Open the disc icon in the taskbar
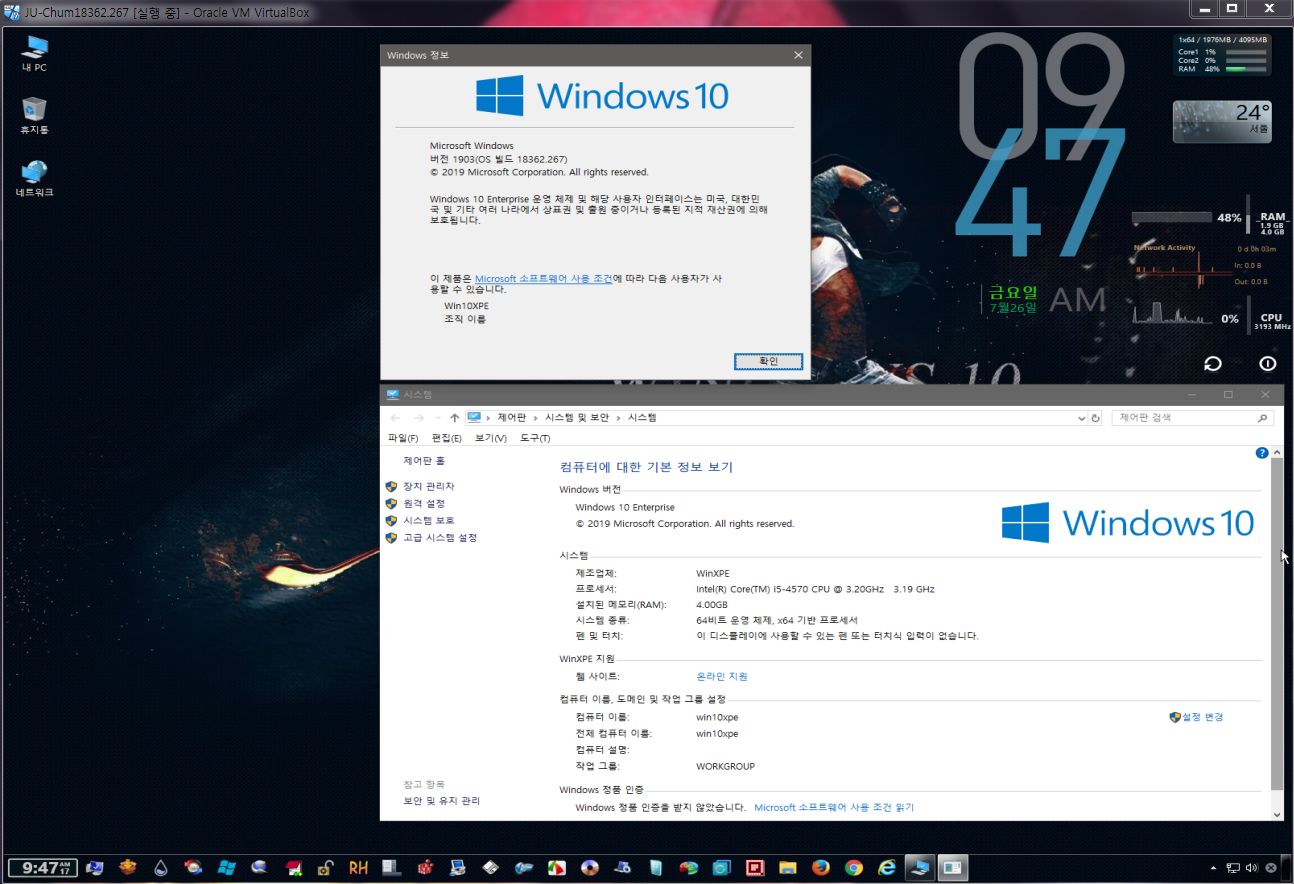The image size is (1294, 884). (589, 868)
